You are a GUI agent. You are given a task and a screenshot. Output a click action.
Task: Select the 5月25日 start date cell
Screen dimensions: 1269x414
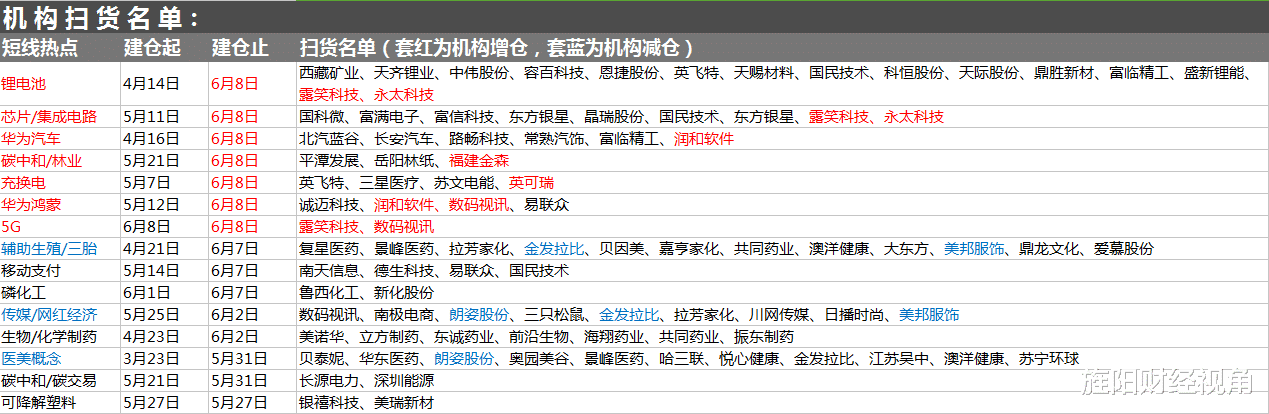pos(151,314)
